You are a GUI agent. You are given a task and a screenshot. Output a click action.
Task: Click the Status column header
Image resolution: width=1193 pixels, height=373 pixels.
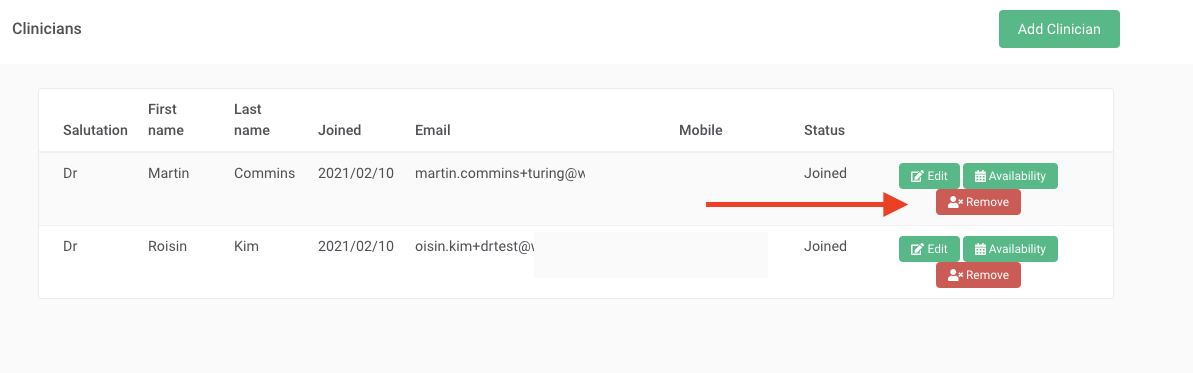(x=824, y=130)
